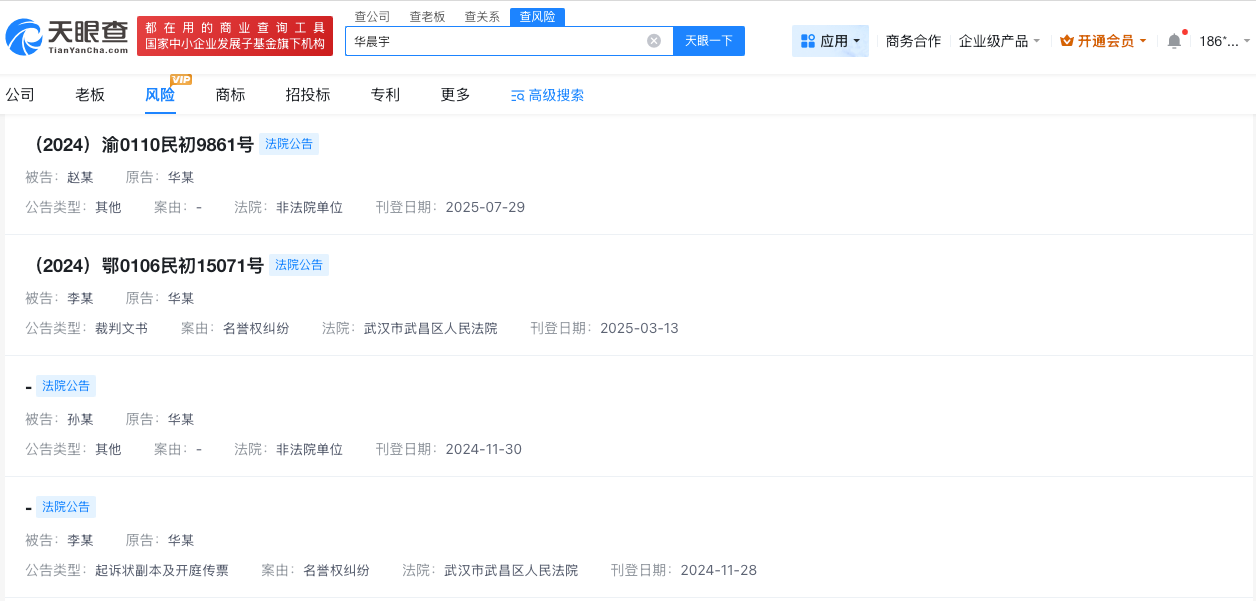
Task: Select the 商标 results tab
Action: click(x=230, y=95)
